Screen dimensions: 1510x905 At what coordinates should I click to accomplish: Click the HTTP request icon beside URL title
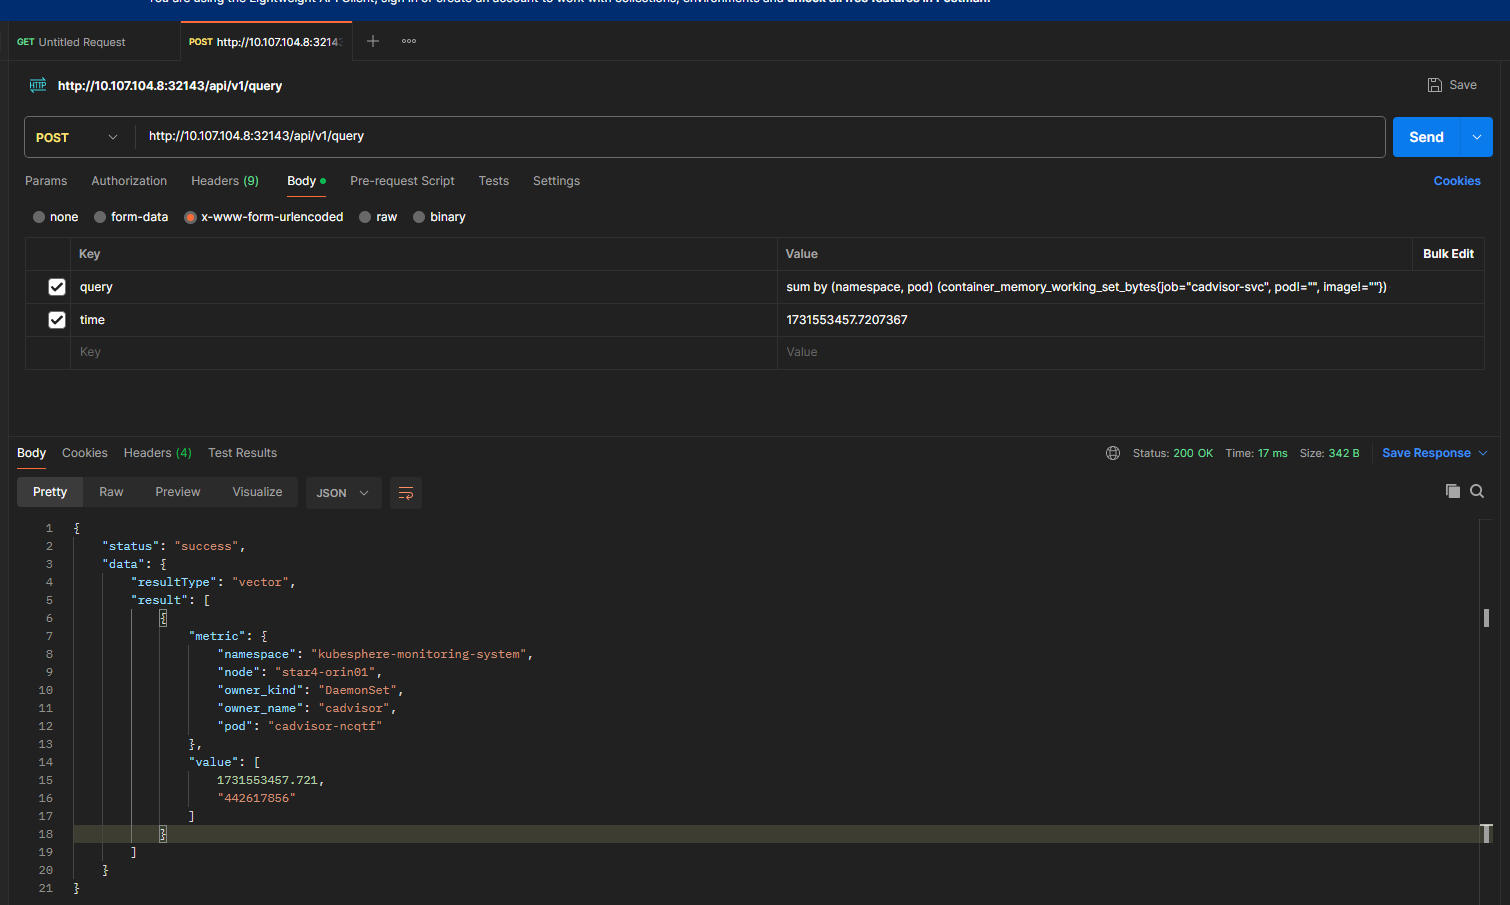point(38,85)
